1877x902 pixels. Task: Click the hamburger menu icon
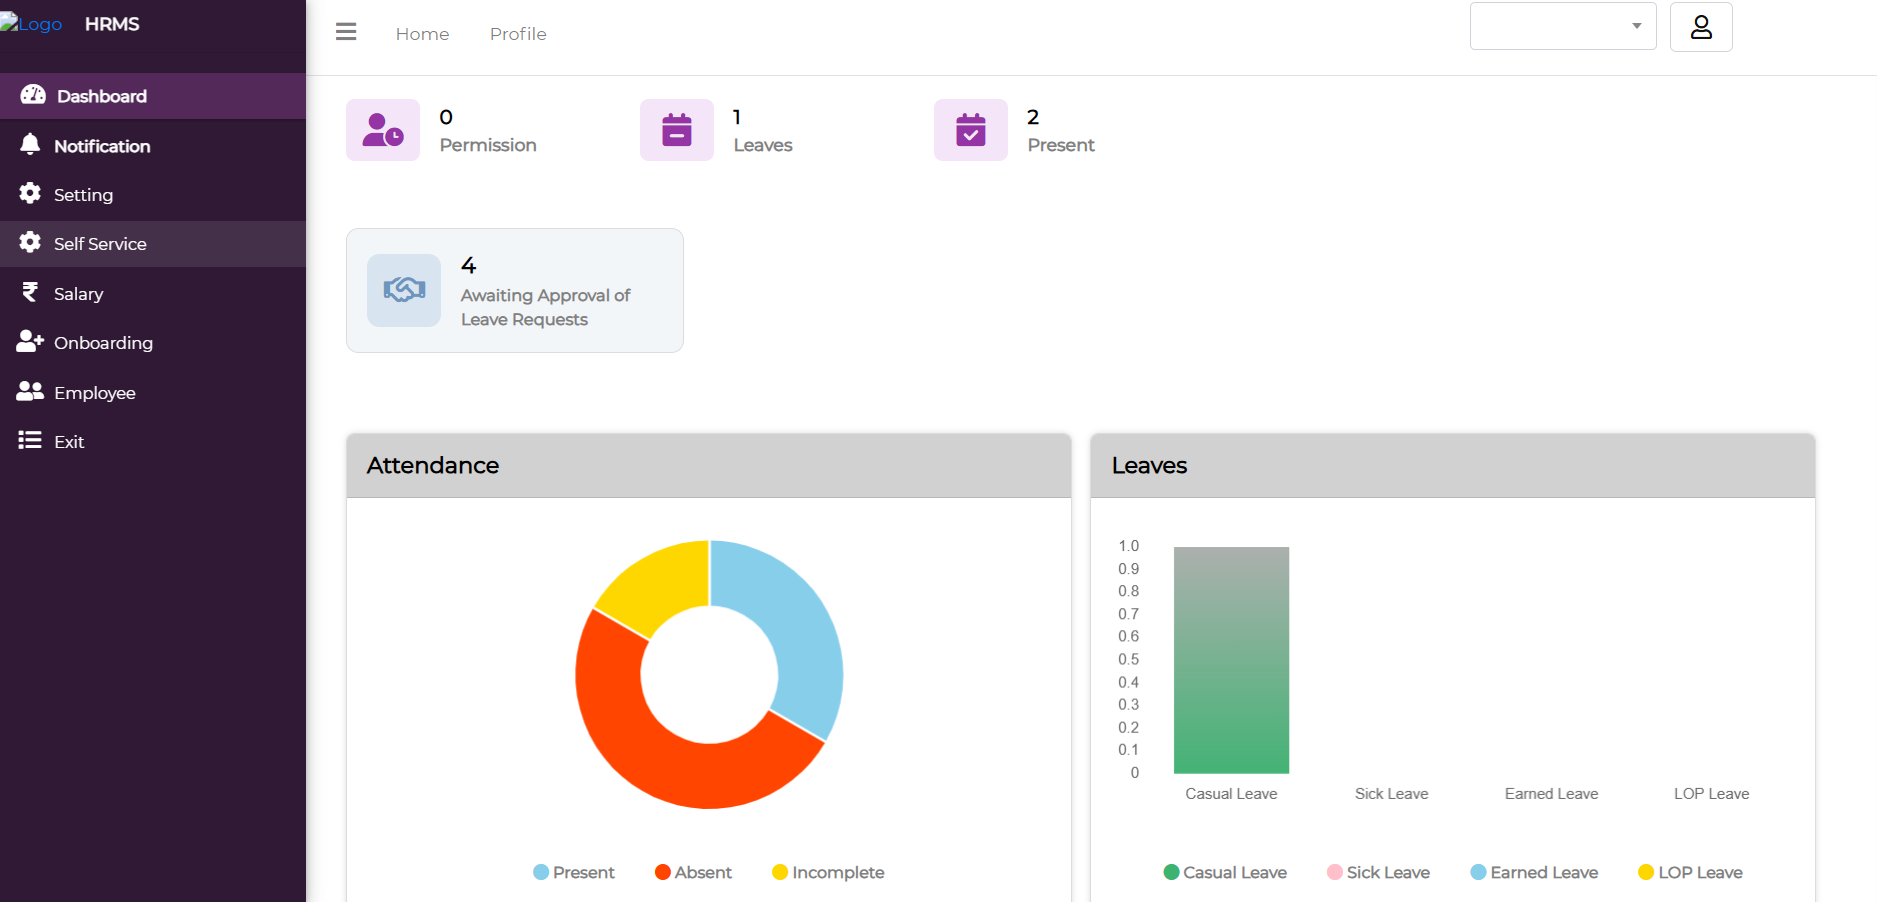pos(346,32)
